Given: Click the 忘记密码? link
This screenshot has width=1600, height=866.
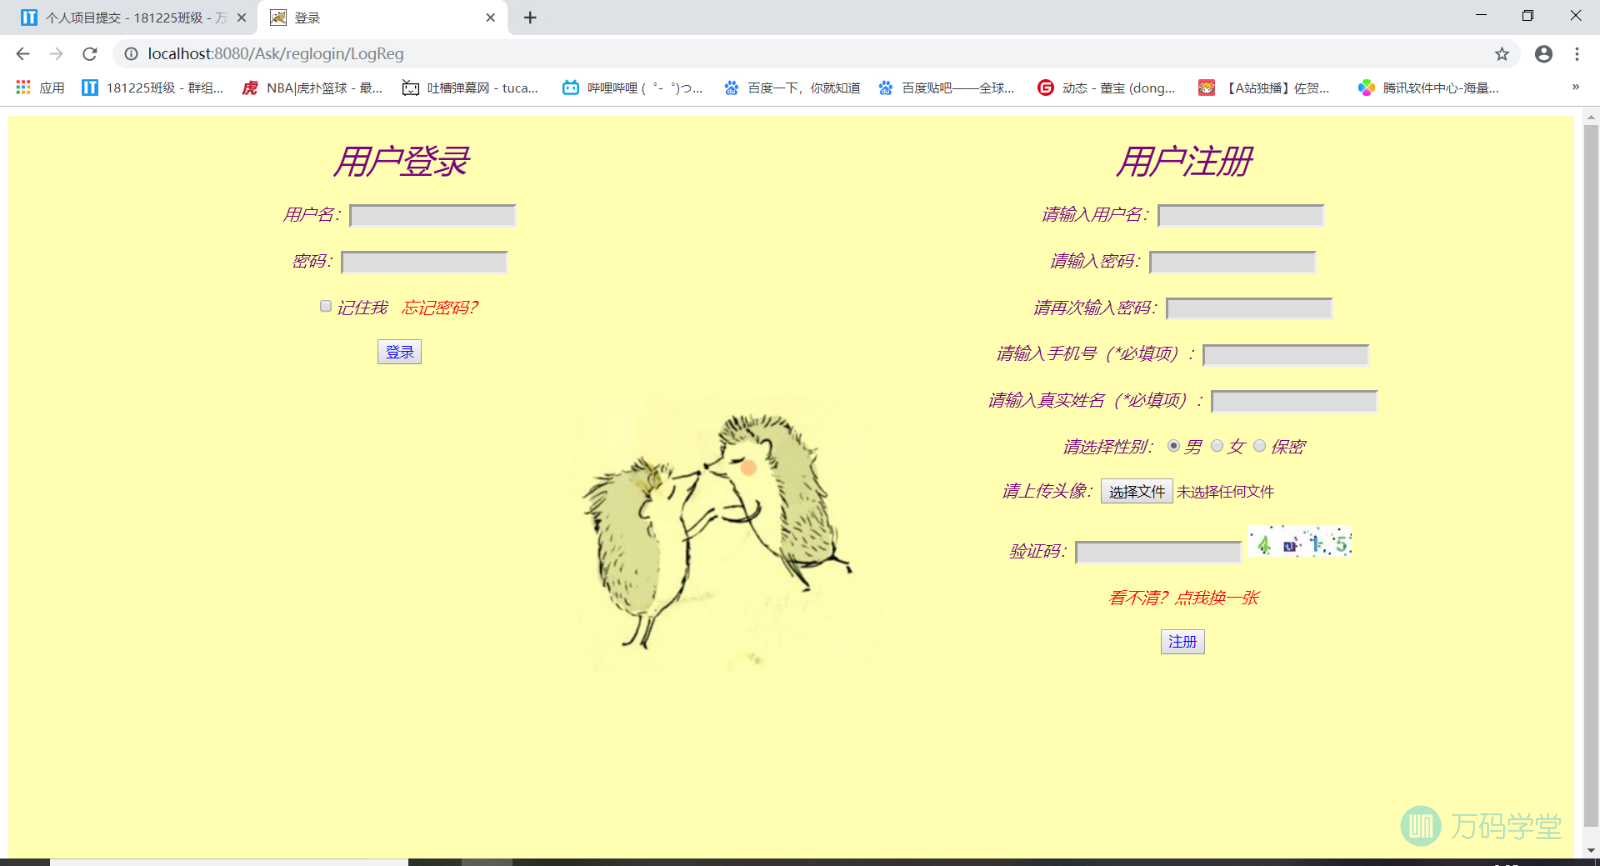Looking at the screenshot, I should pyautogui.click(x=440, y=308).
